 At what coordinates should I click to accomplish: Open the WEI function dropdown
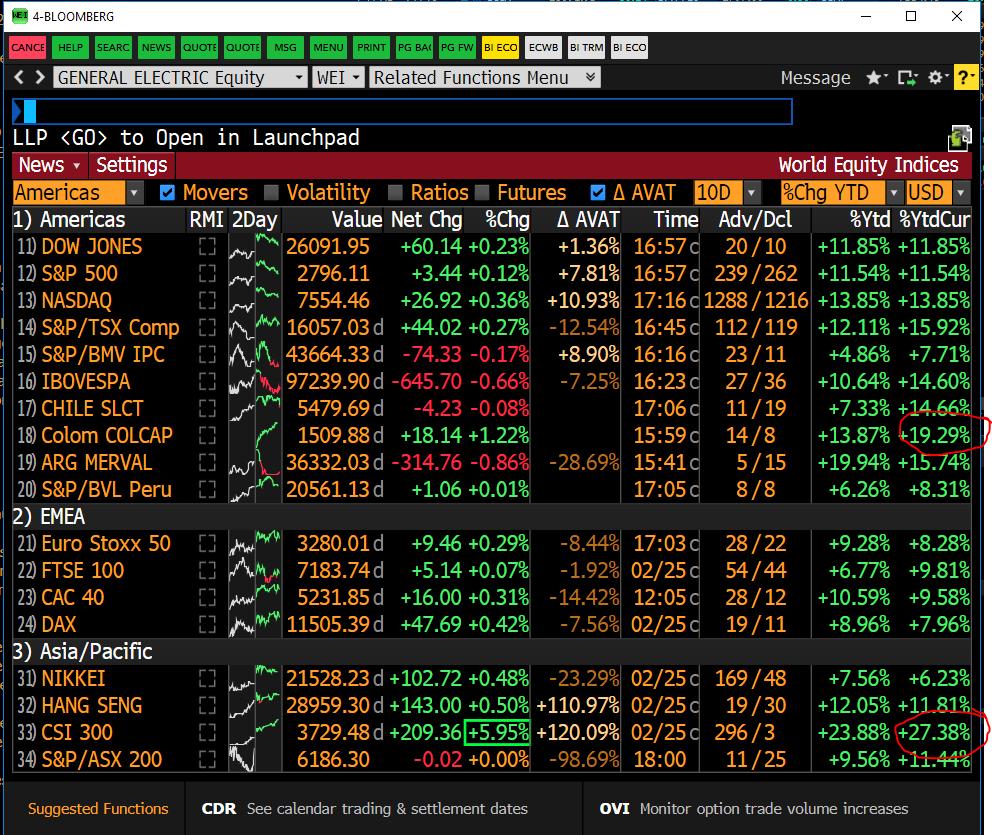338,78
